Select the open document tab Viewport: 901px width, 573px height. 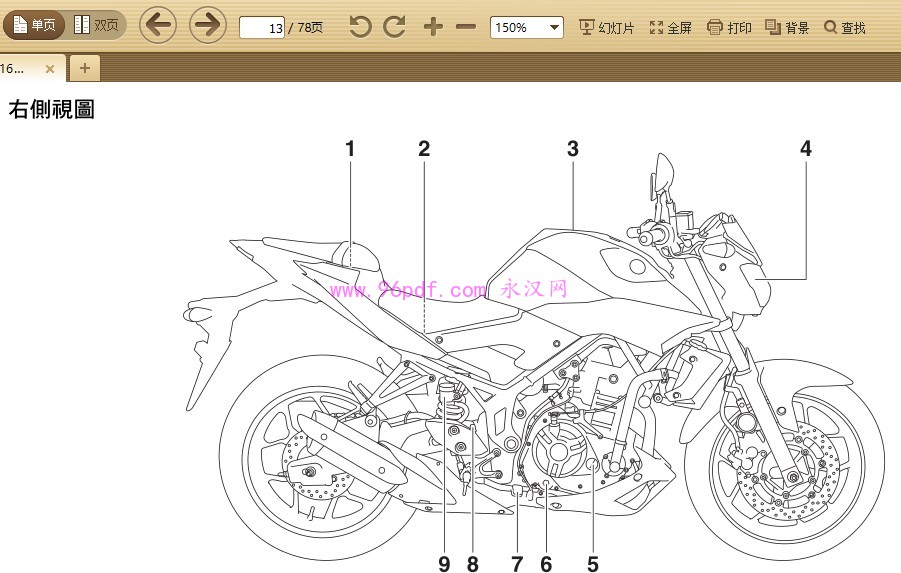[x=15, y=69]
